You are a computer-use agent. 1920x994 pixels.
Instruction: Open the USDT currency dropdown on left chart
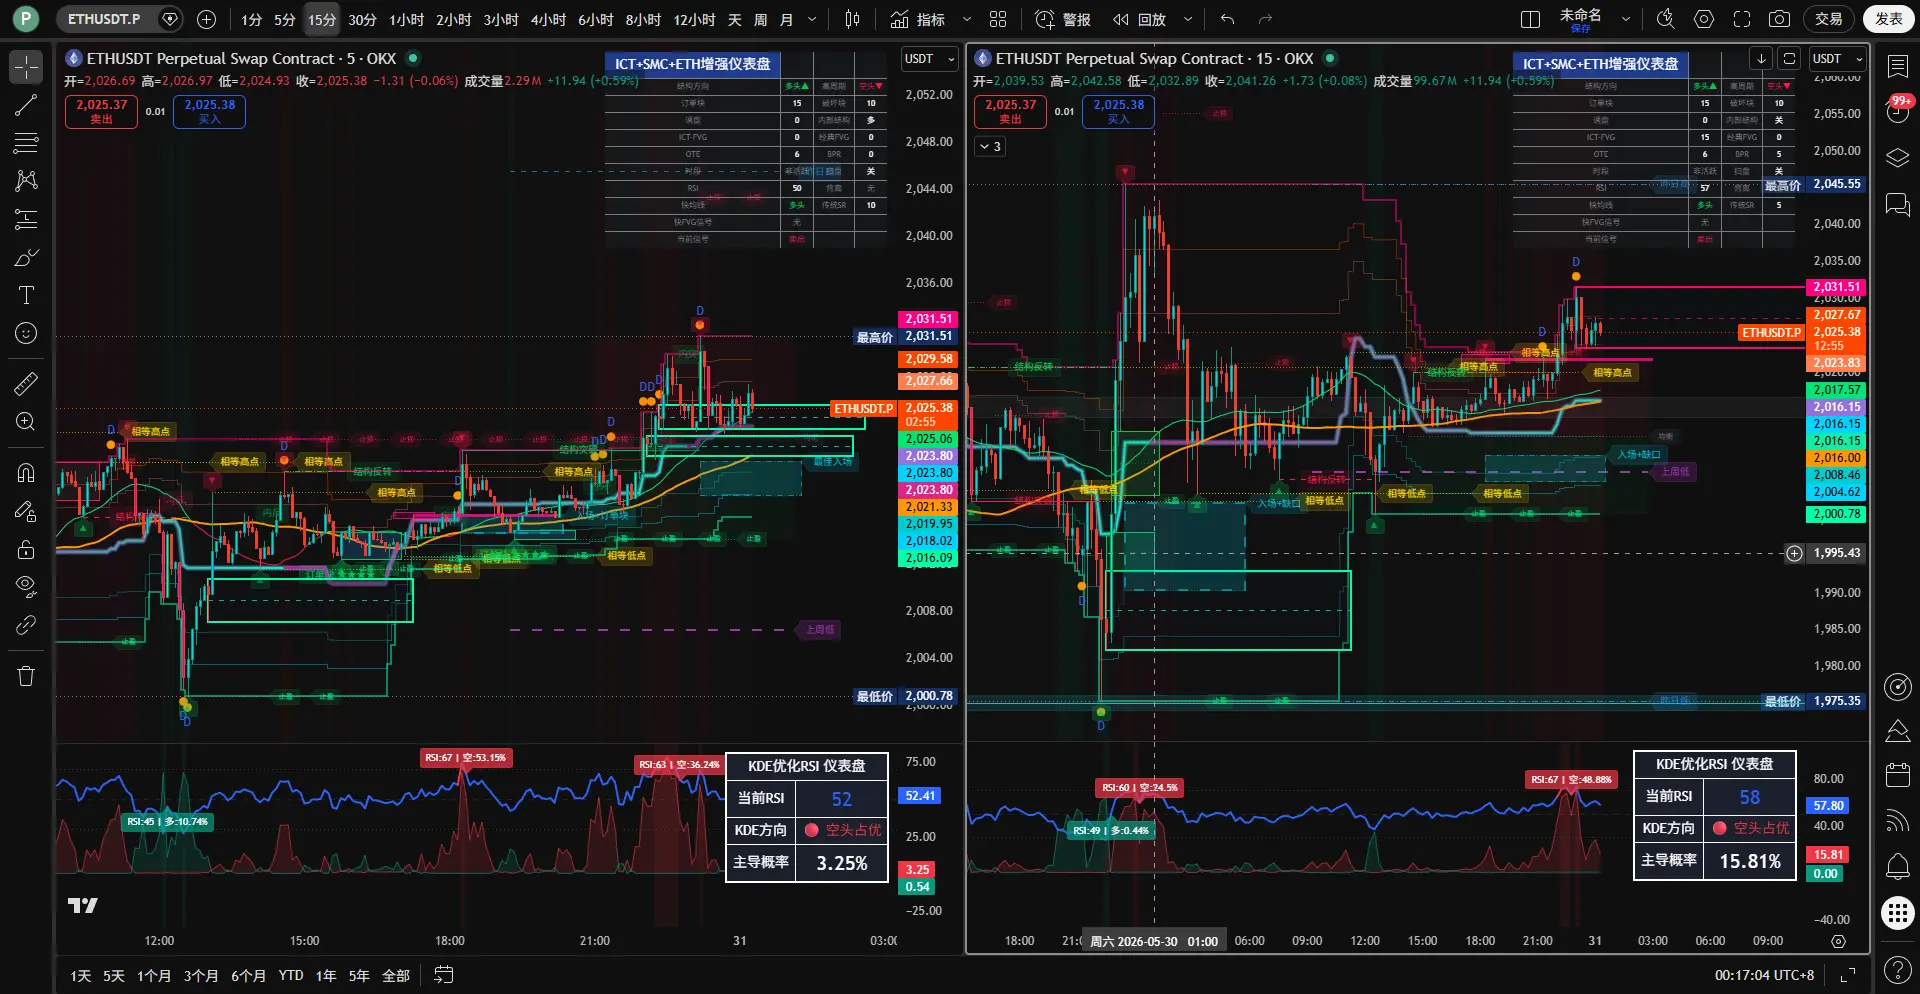[930, 59]
